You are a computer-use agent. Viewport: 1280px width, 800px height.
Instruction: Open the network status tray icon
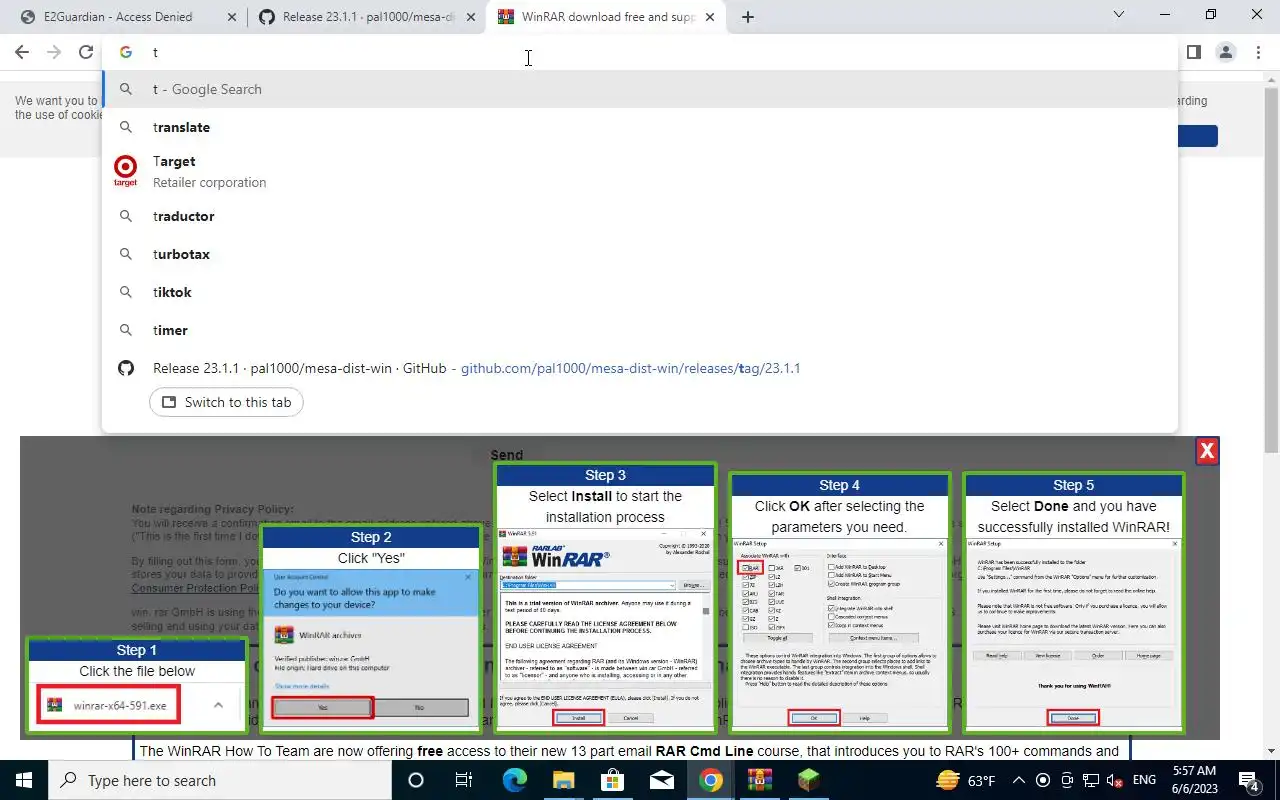1090,780
